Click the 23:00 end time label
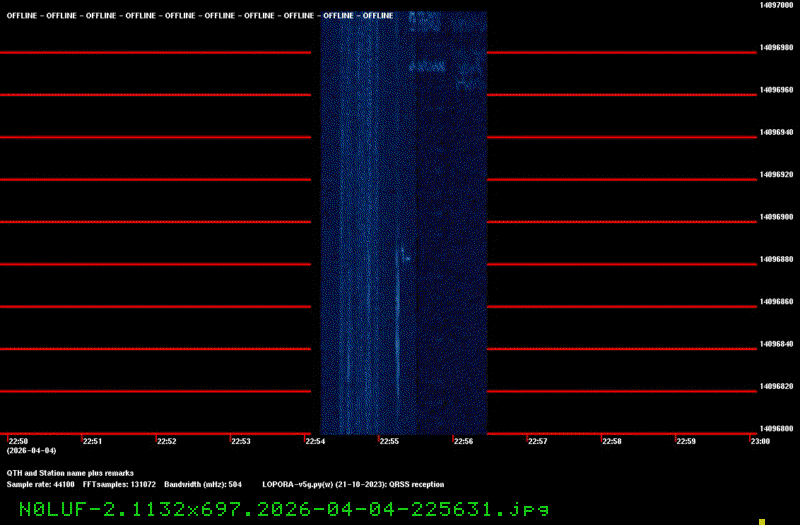Screen dimensions: 800x525 pyautogui.click(x=759, y=441)
